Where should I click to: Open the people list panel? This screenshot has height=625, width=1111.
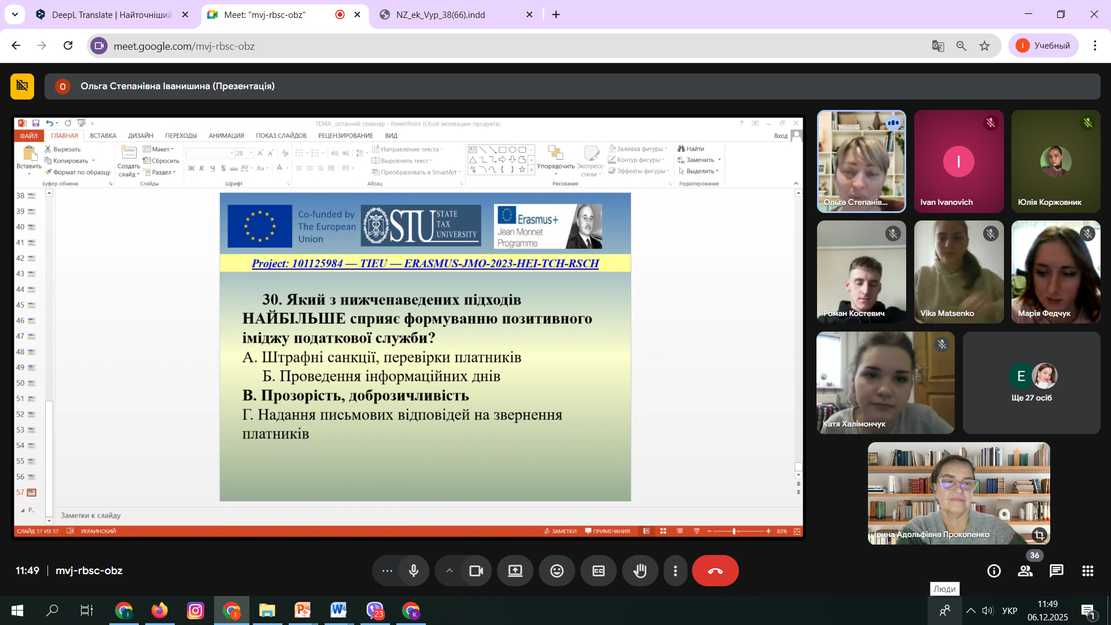point(1025,571)
